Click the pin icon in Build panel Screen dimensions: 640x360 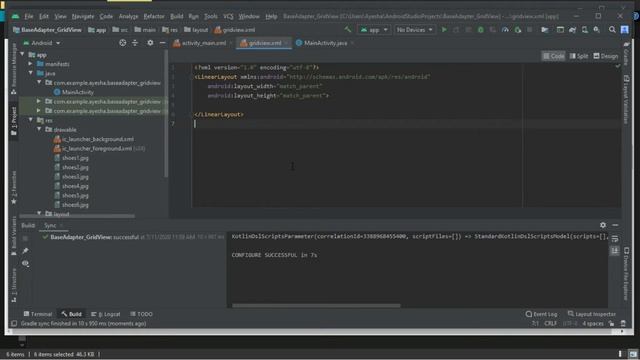click(x=25, y=251)
